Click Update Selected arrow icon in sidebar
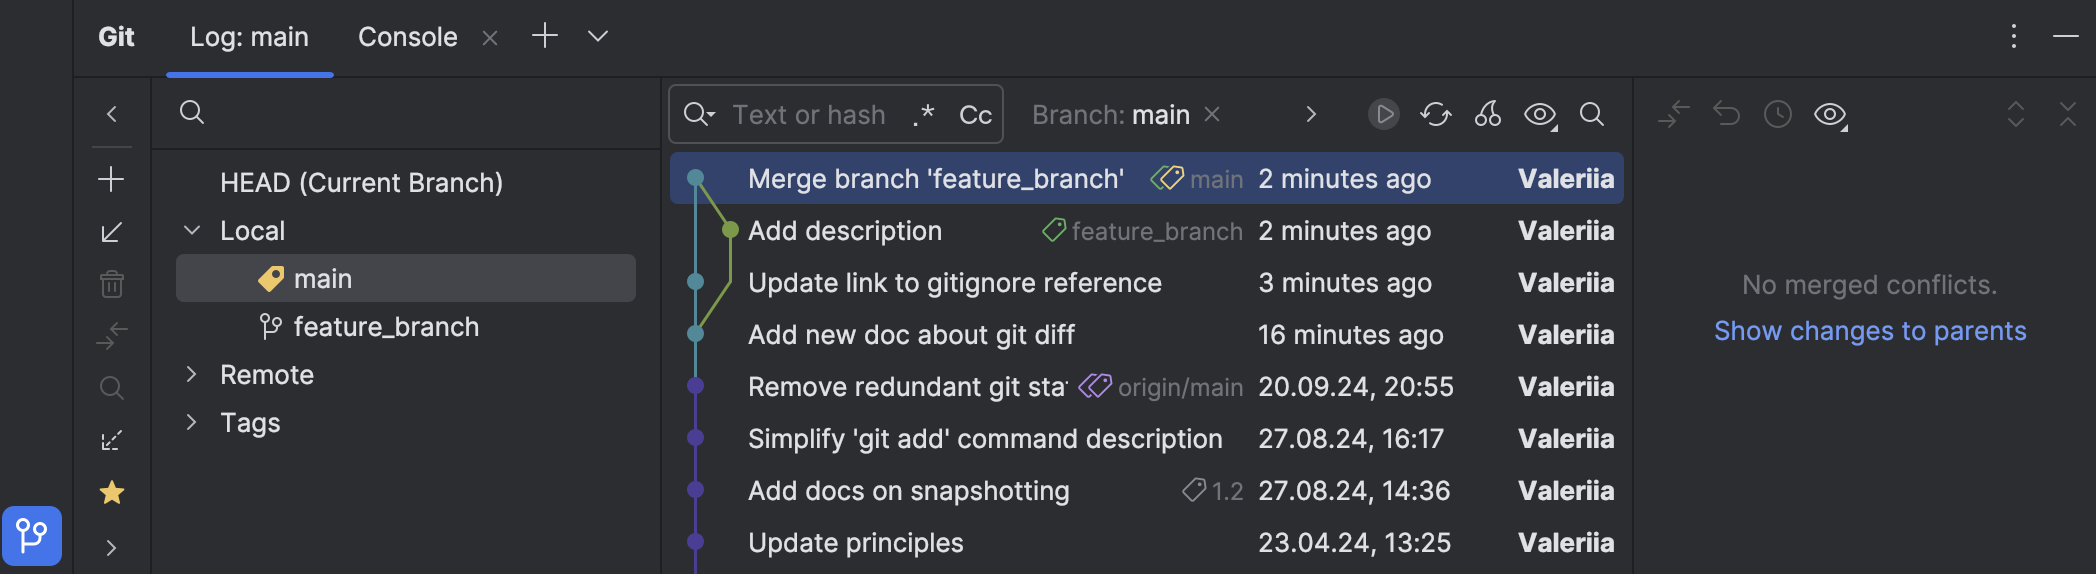The height and width of the screenshot is (574, 2096). (112, 232)
